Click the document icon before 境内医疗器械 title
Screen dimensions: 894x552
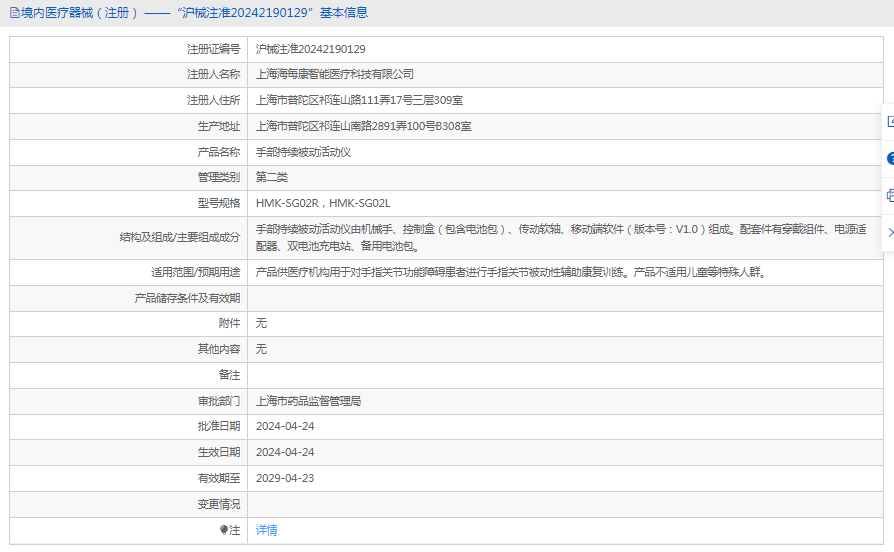15,13
